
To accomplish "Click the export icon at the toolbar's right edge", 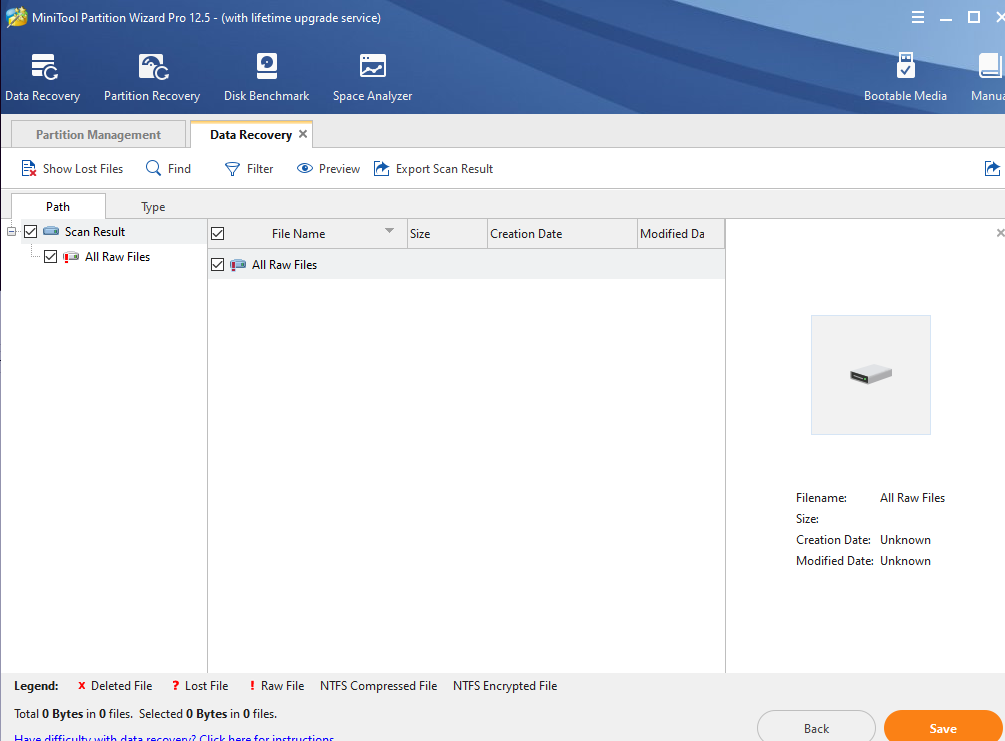I will tap(992, 168).
